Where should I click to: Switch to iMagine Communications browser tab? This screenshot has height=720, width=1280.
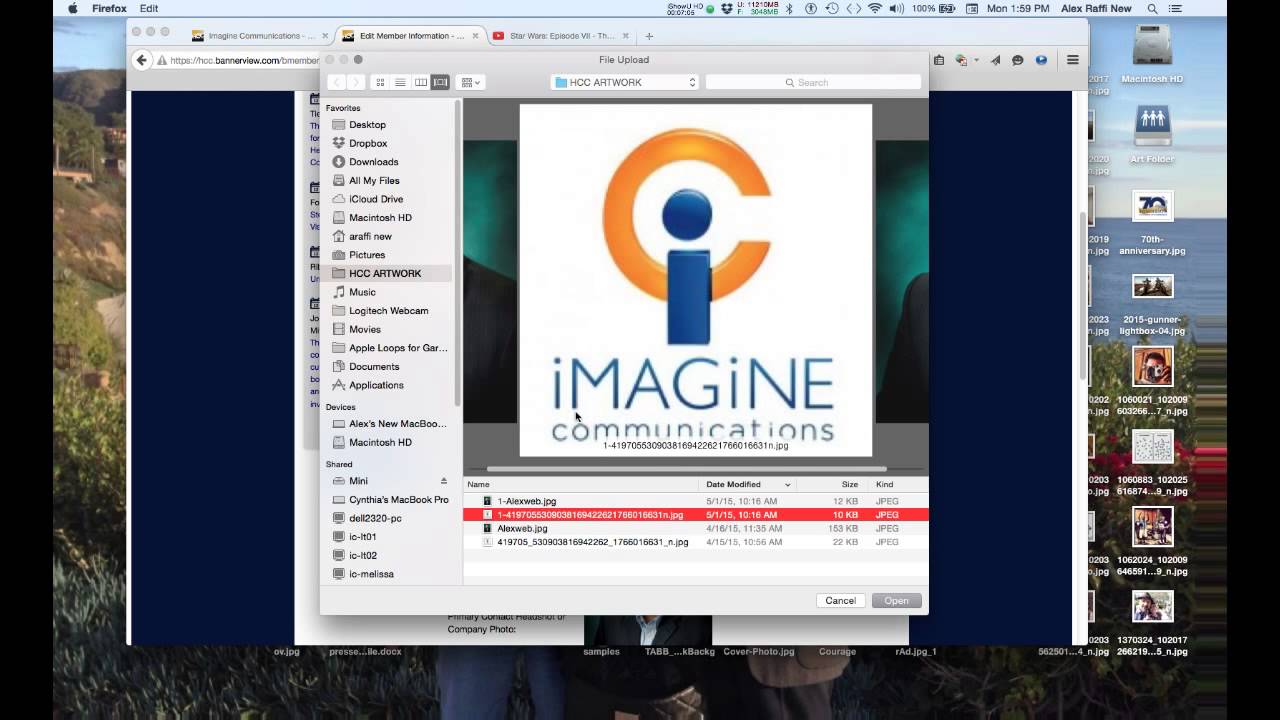click(x=258, y=35)
